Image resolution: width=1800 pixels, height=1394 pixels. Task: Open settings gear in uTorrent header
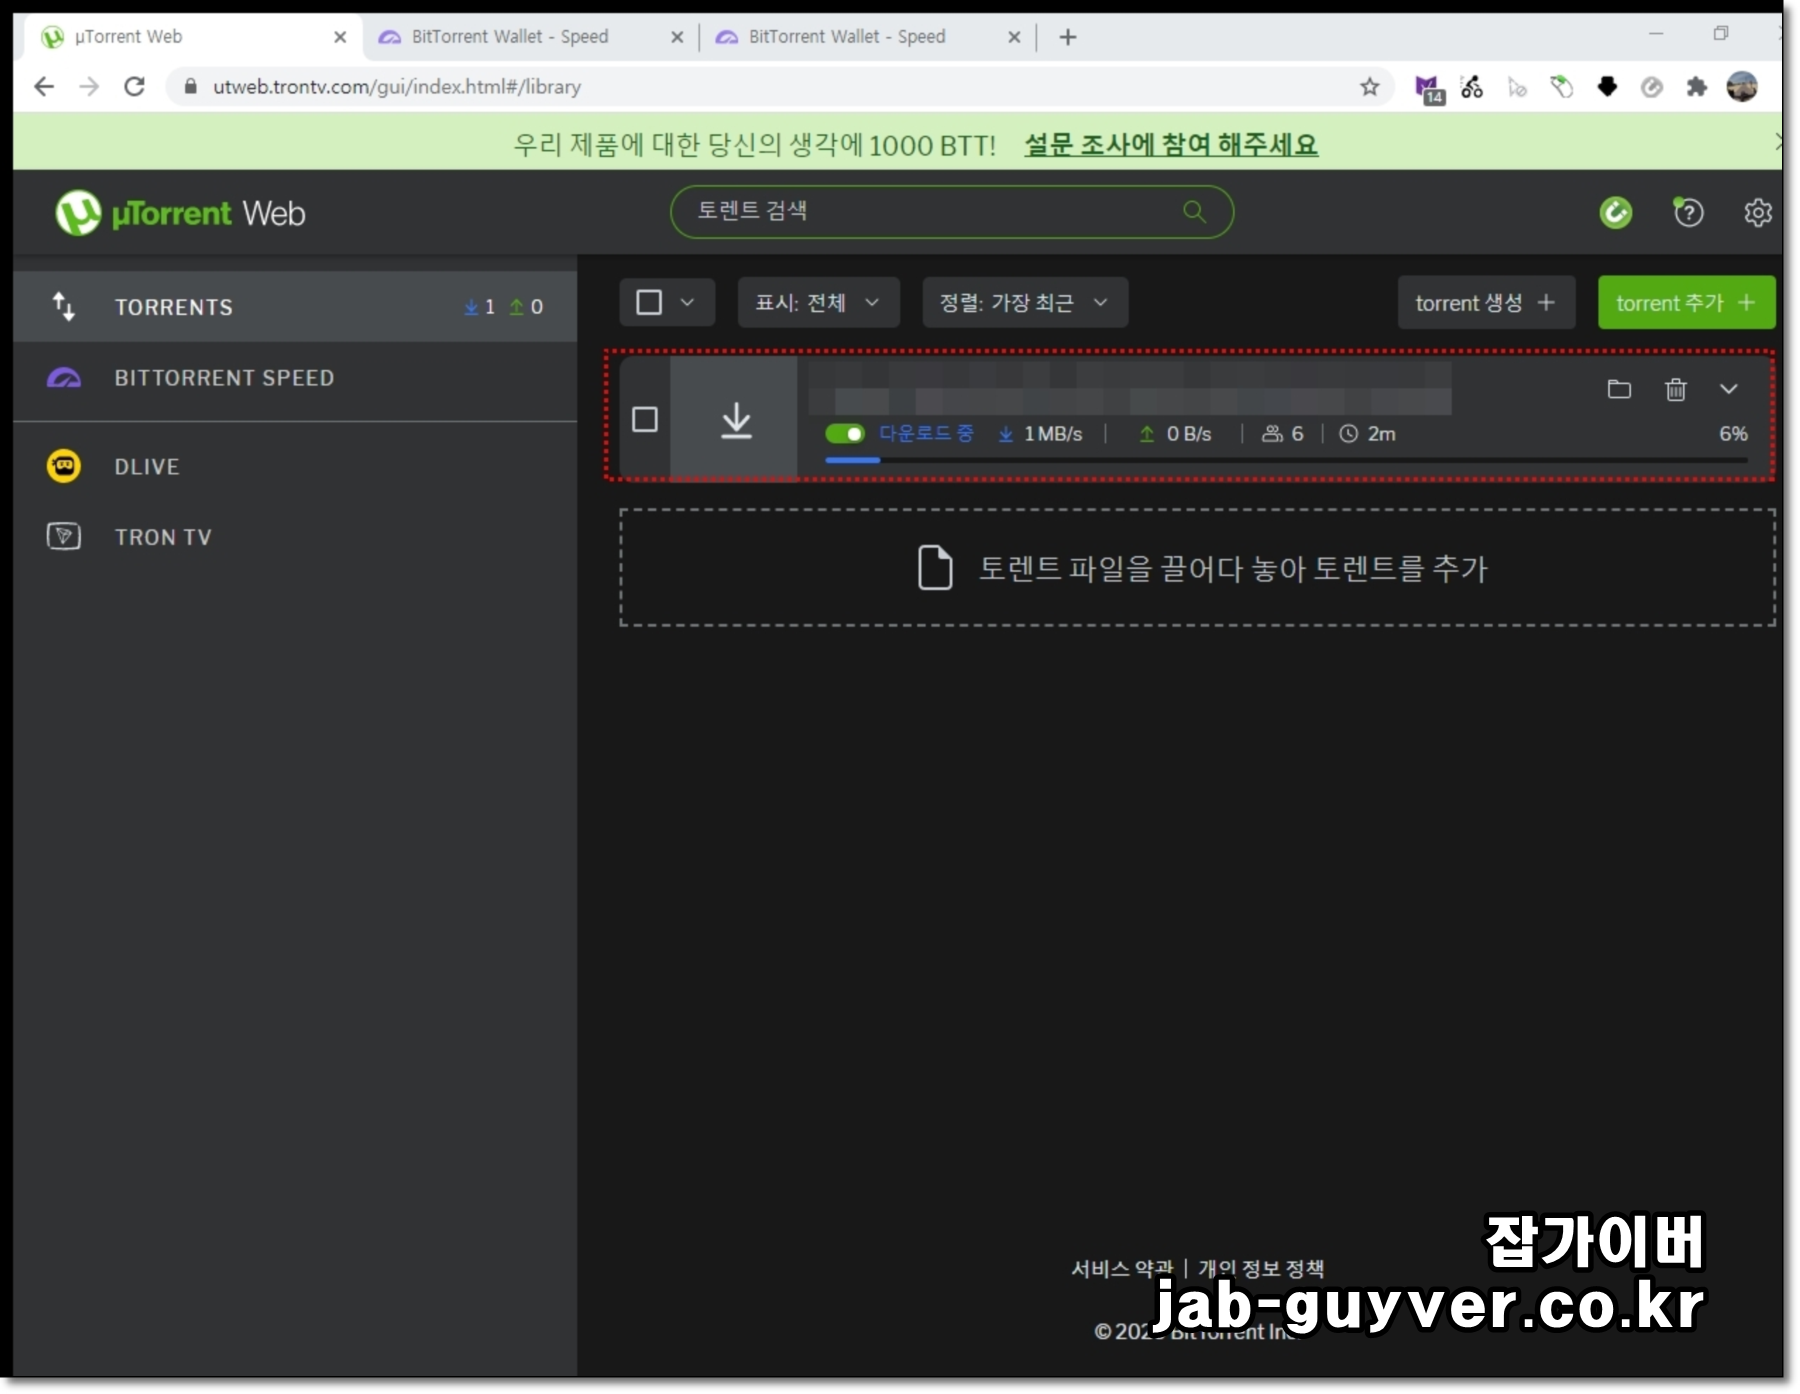[x=1757, y=213]
